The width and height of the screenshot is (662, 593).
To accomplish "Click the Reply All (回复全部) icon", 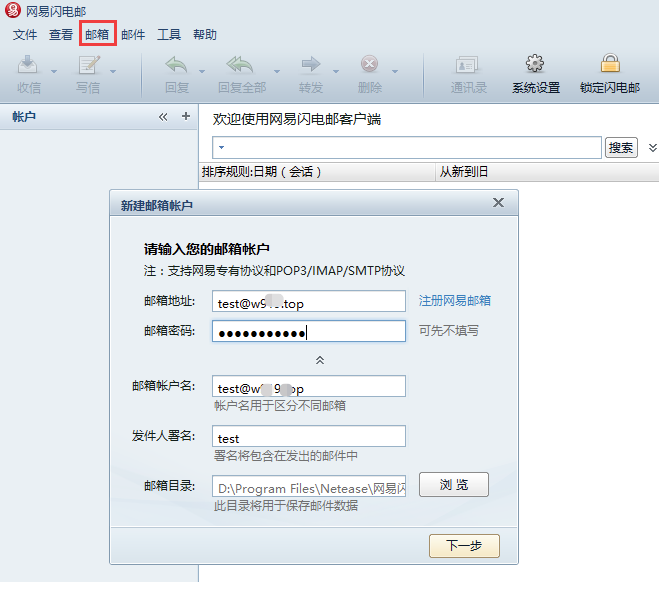I will [x=240, y=65].
